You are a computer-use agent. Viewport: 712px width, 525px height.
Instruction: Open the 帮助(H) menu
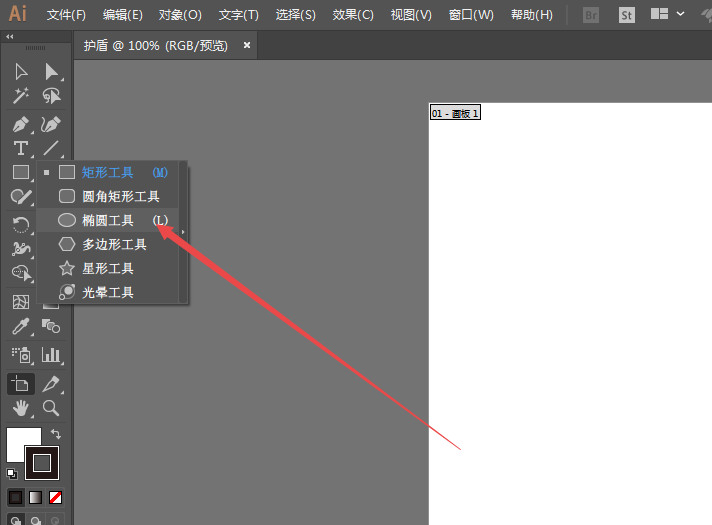pos(532,15)
